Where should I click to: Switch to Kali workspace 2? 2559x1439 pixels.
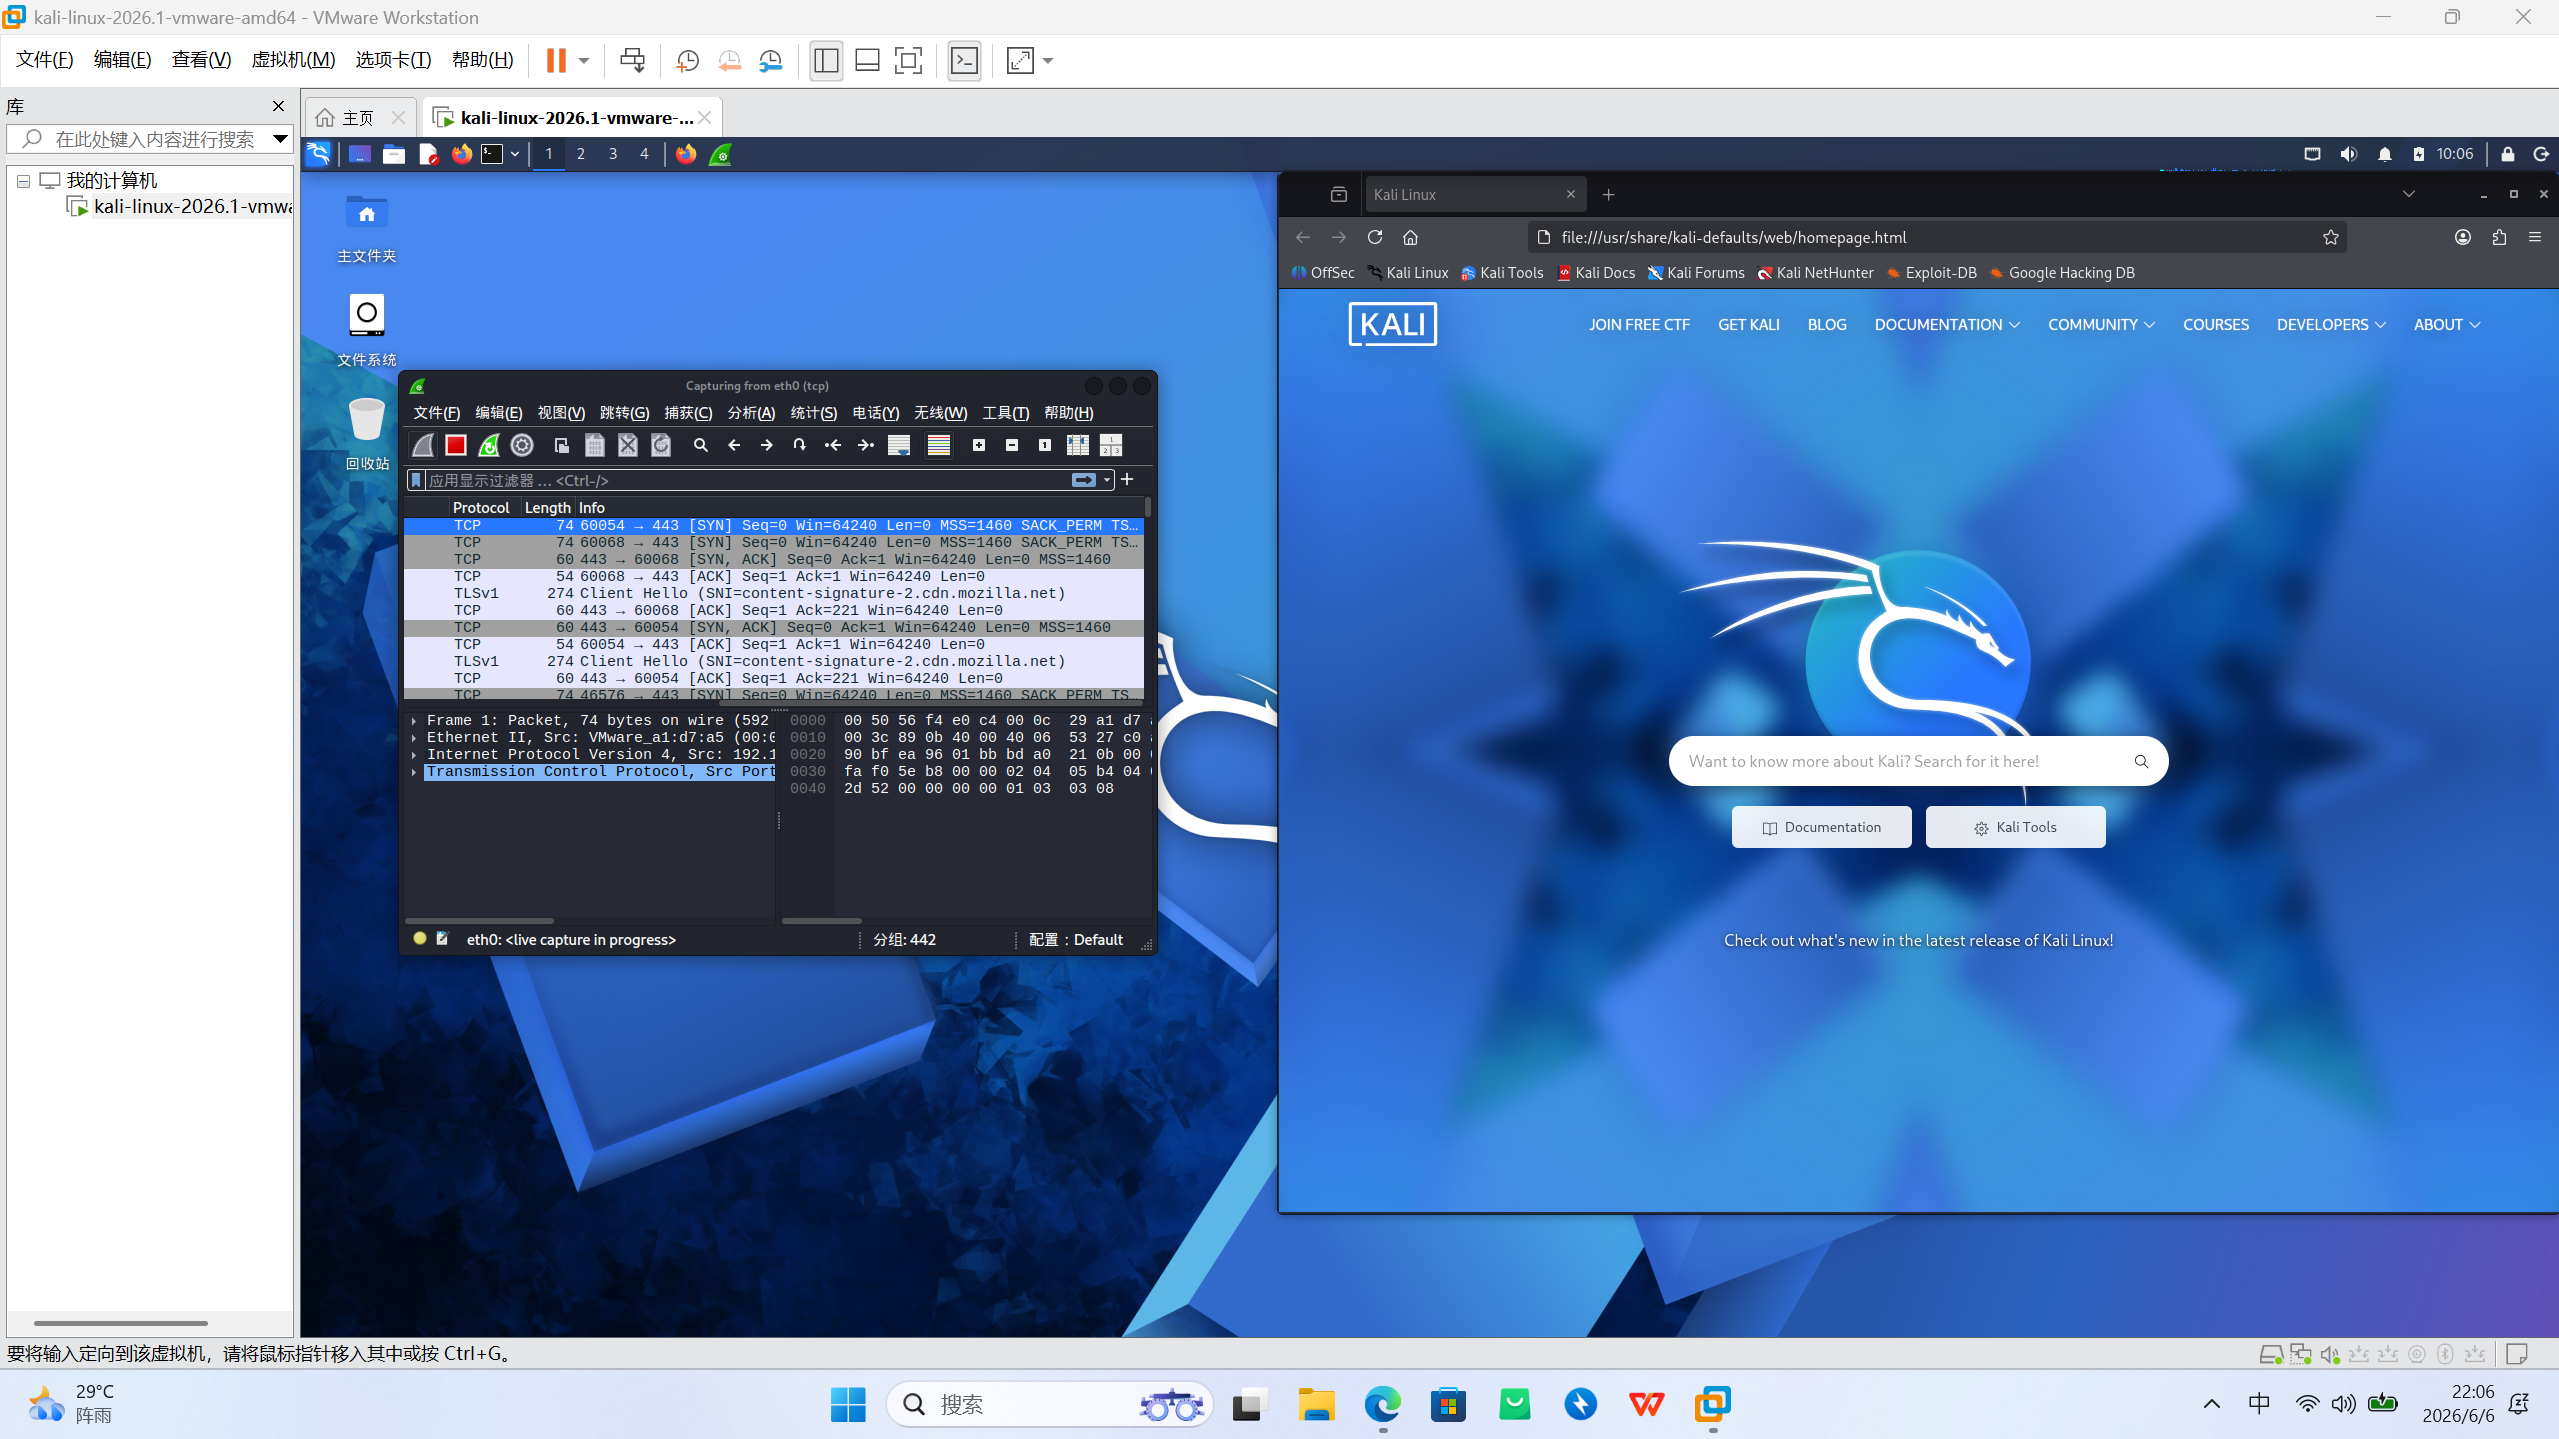tap(581, 154)
